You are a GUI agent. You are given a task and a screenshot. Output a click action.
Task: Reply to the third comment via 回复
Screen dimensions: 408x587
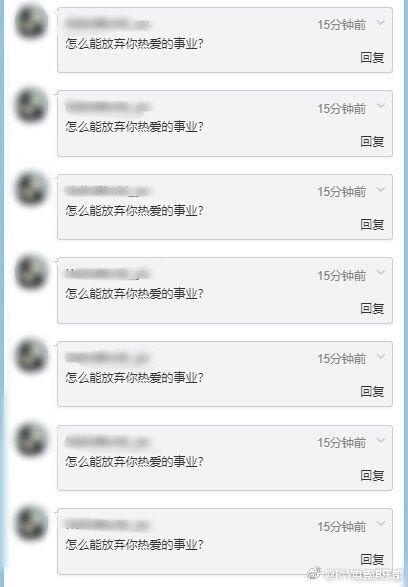point(372,225)
